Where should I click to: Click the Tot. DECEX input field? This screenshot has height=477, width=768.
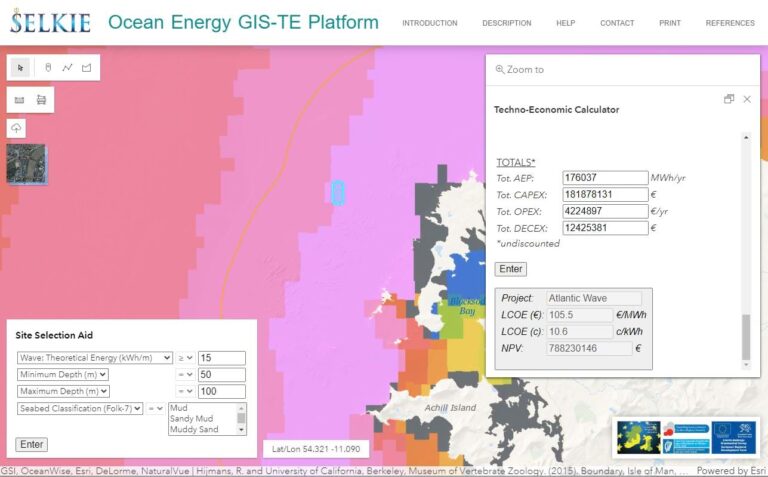click(x=605, y=228)
